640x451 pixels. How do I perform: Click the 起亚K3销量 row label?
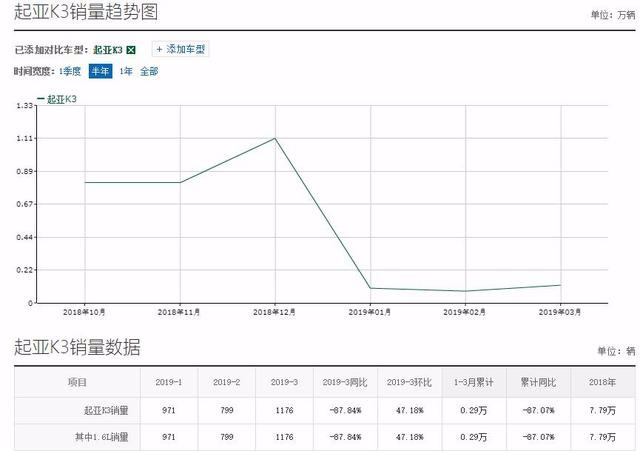[106, 410]
